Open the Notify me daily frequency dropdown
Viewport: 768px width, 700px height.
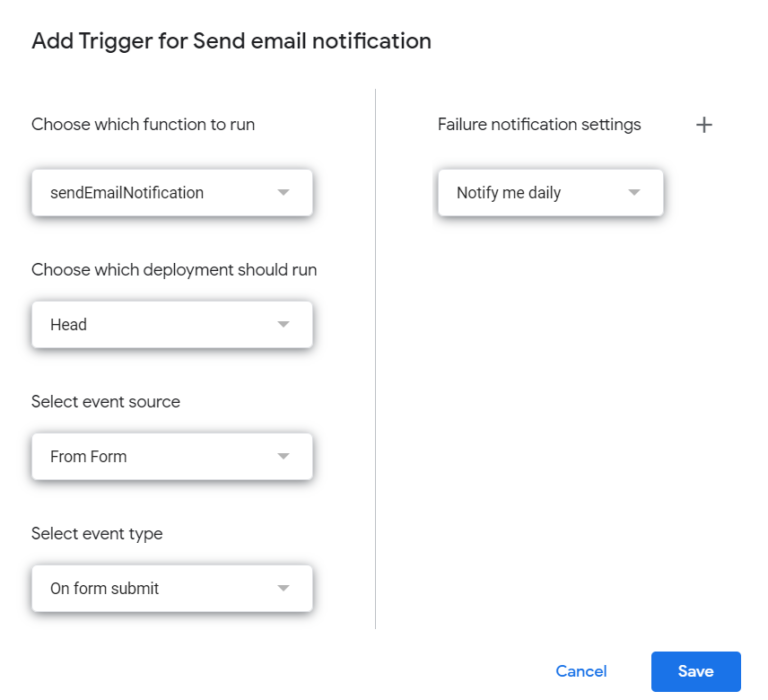point(551,193)
